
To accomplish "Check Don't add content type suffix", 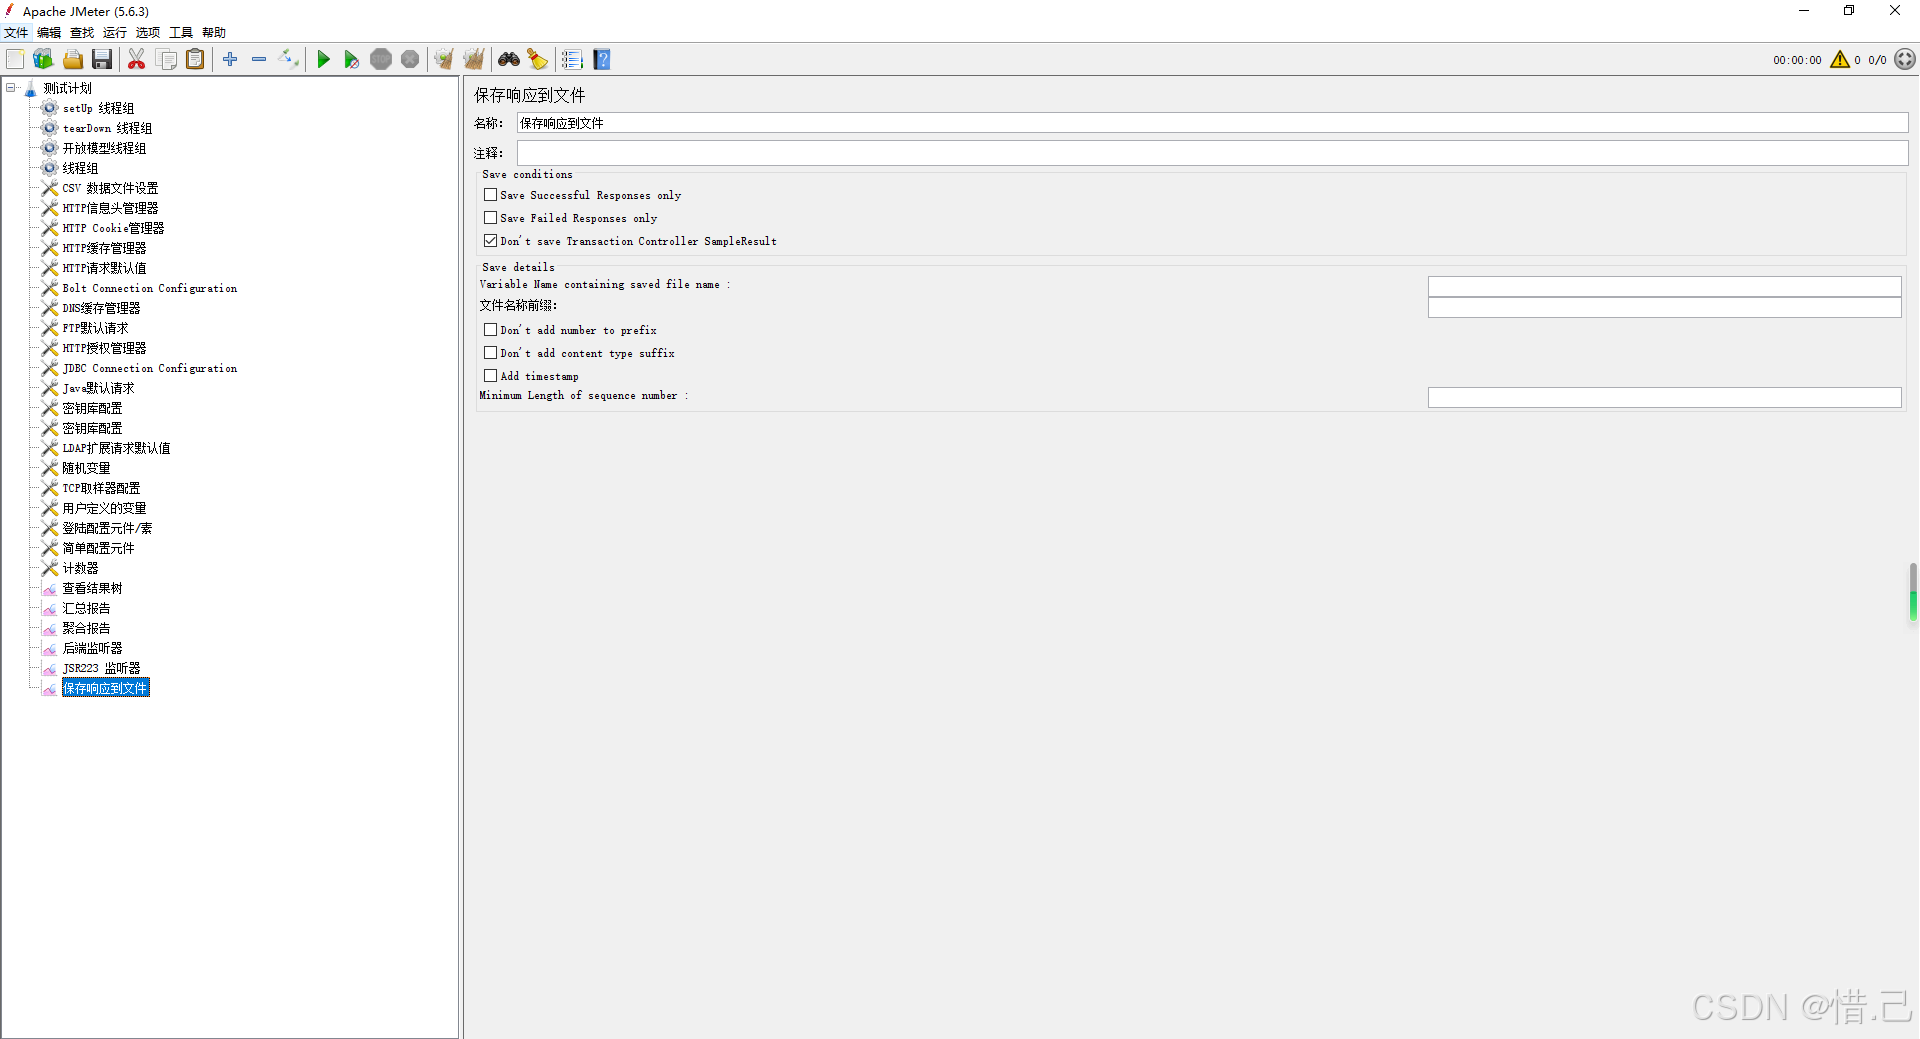I will click(490, 353).
